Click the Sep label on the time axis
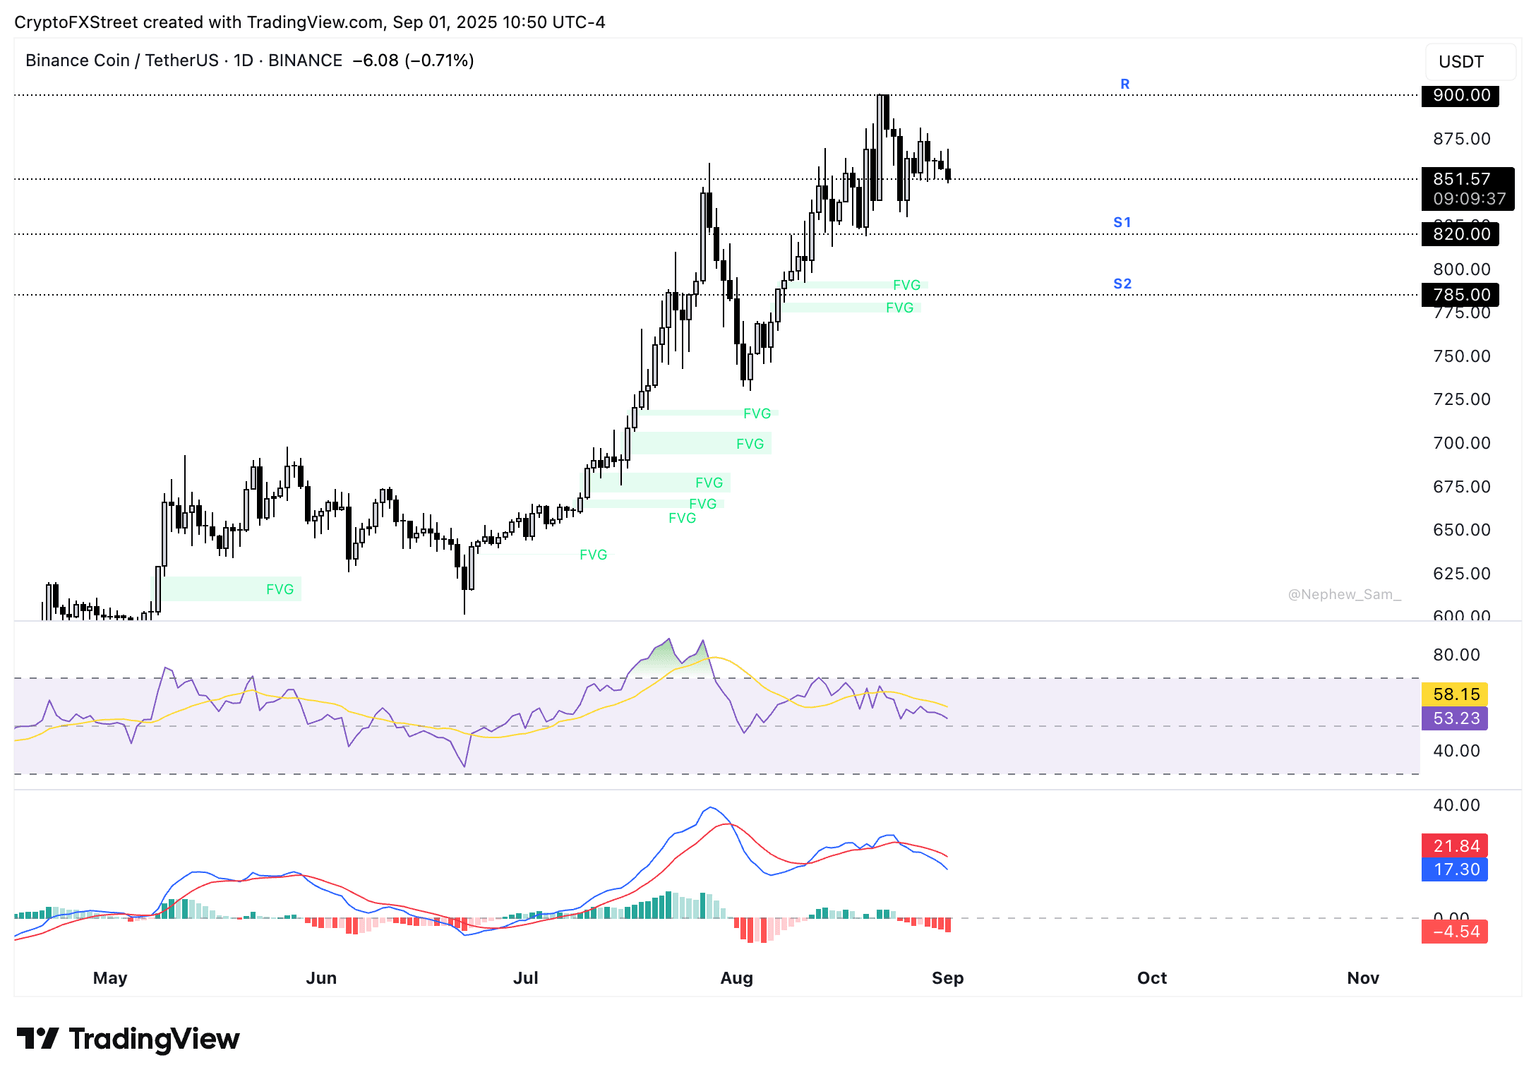 pyautogui.click(x=948, y=978)
